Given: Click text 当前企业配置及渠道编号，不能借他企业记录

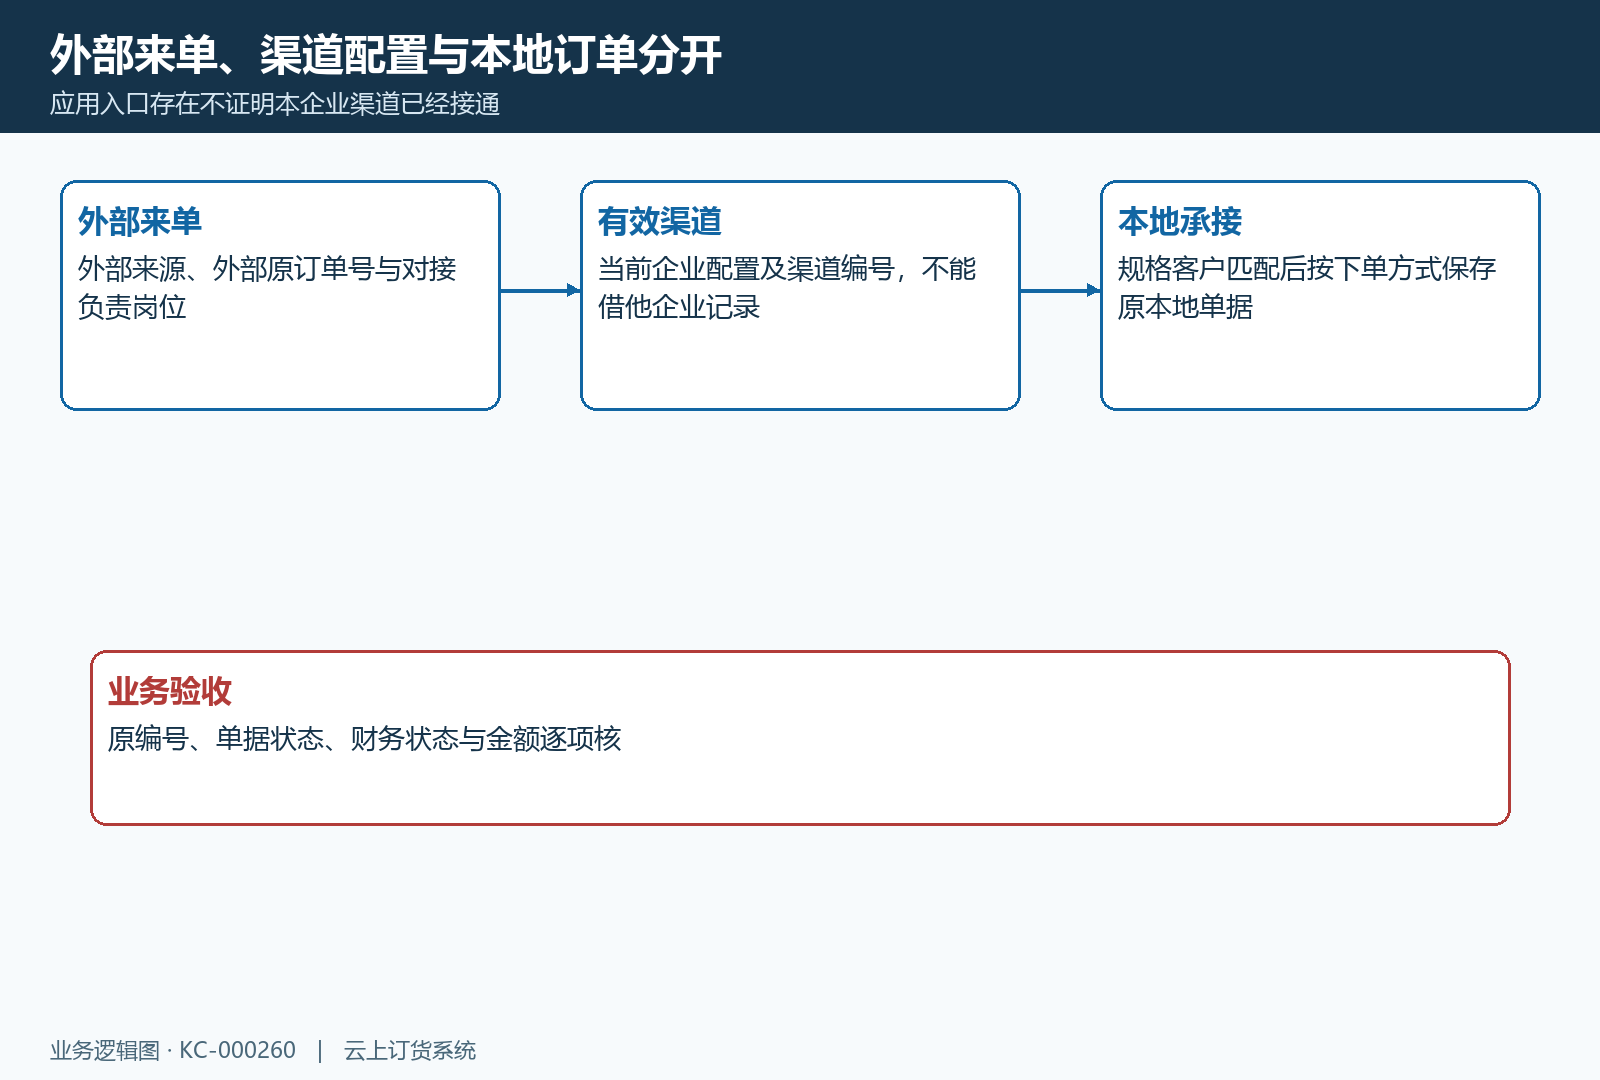Looking at the screenshot, I should 787,287.
